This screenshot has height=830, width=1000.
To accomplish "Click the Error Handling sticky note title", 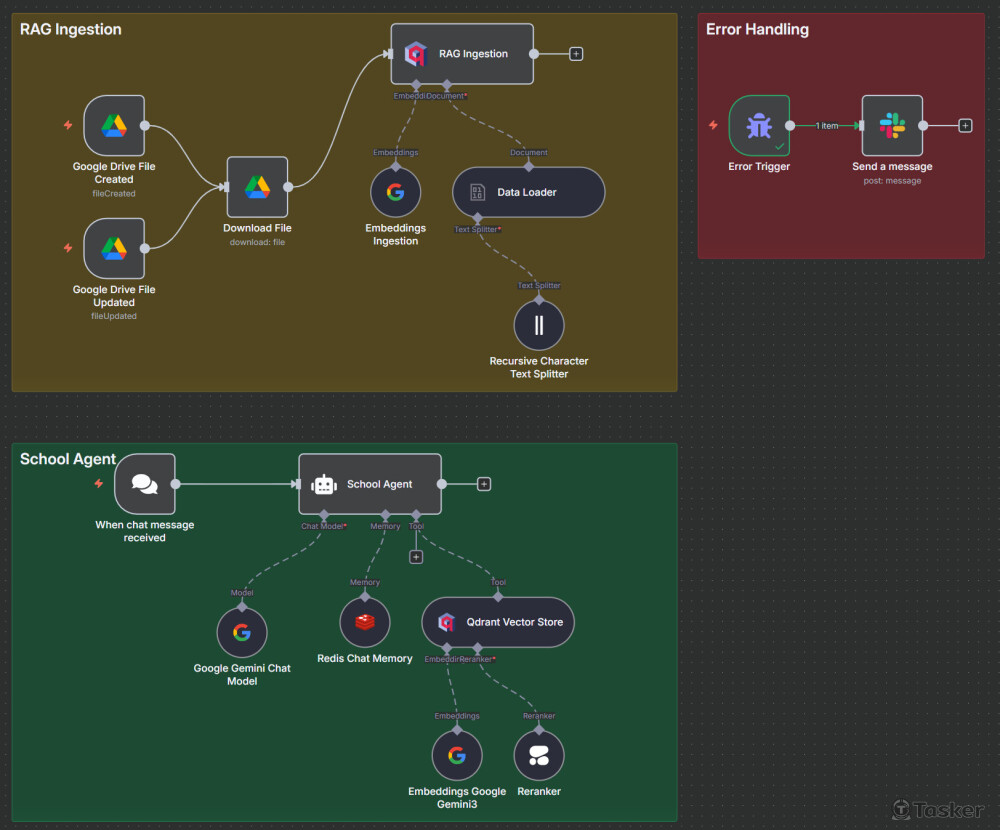I will pyautogui.click(x=757, y=29).
